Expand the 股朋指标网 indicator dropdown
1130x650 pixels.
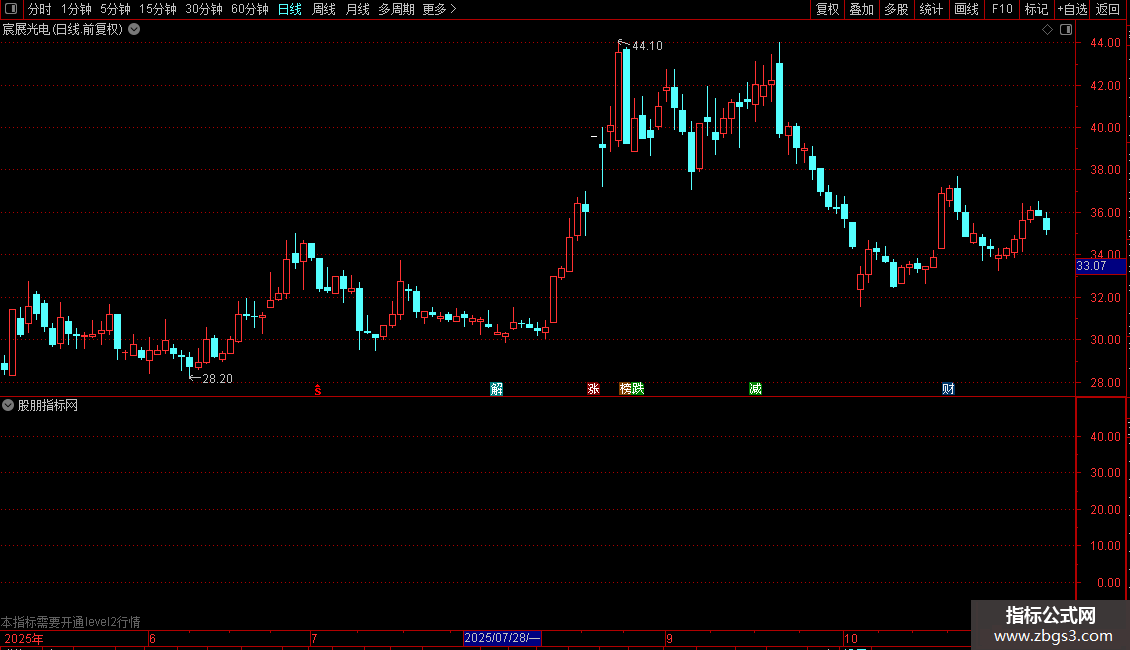pyautogui.click(x=8, y=406)
